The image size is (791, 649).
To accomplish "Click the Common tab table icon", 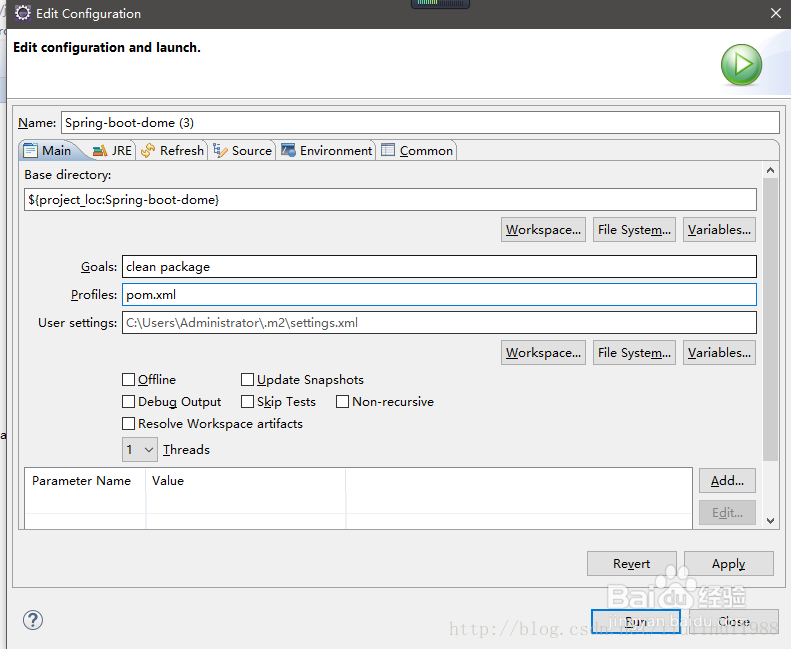I will 388,150.
